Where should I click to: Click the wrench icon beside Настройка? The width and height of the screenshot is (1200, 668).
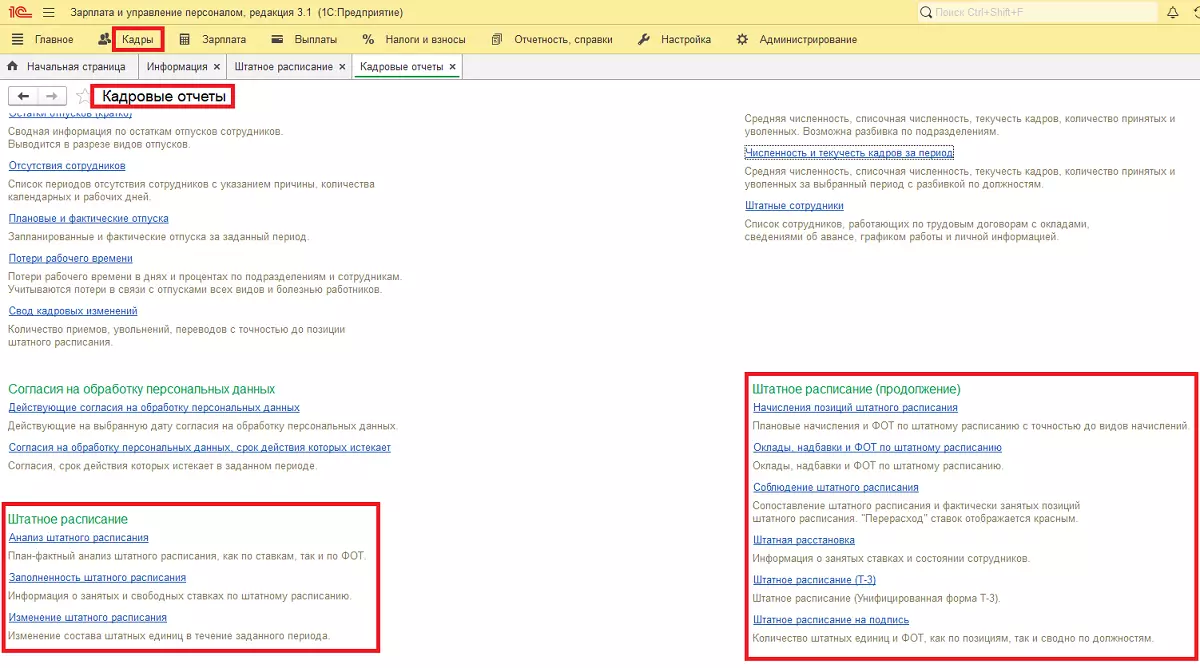[643, 40]
